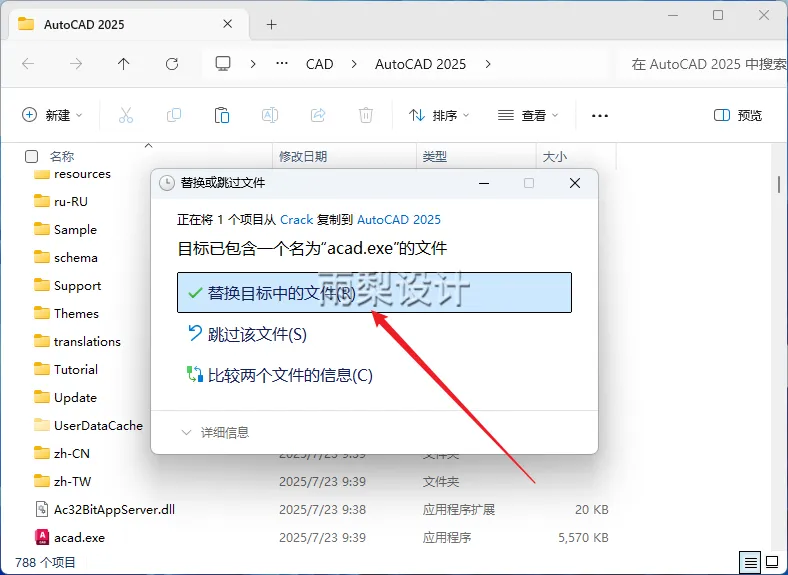Viewport: 788px width, 575px height.
Task: Switch to large icons view in status bar
Action: (772, 562)
